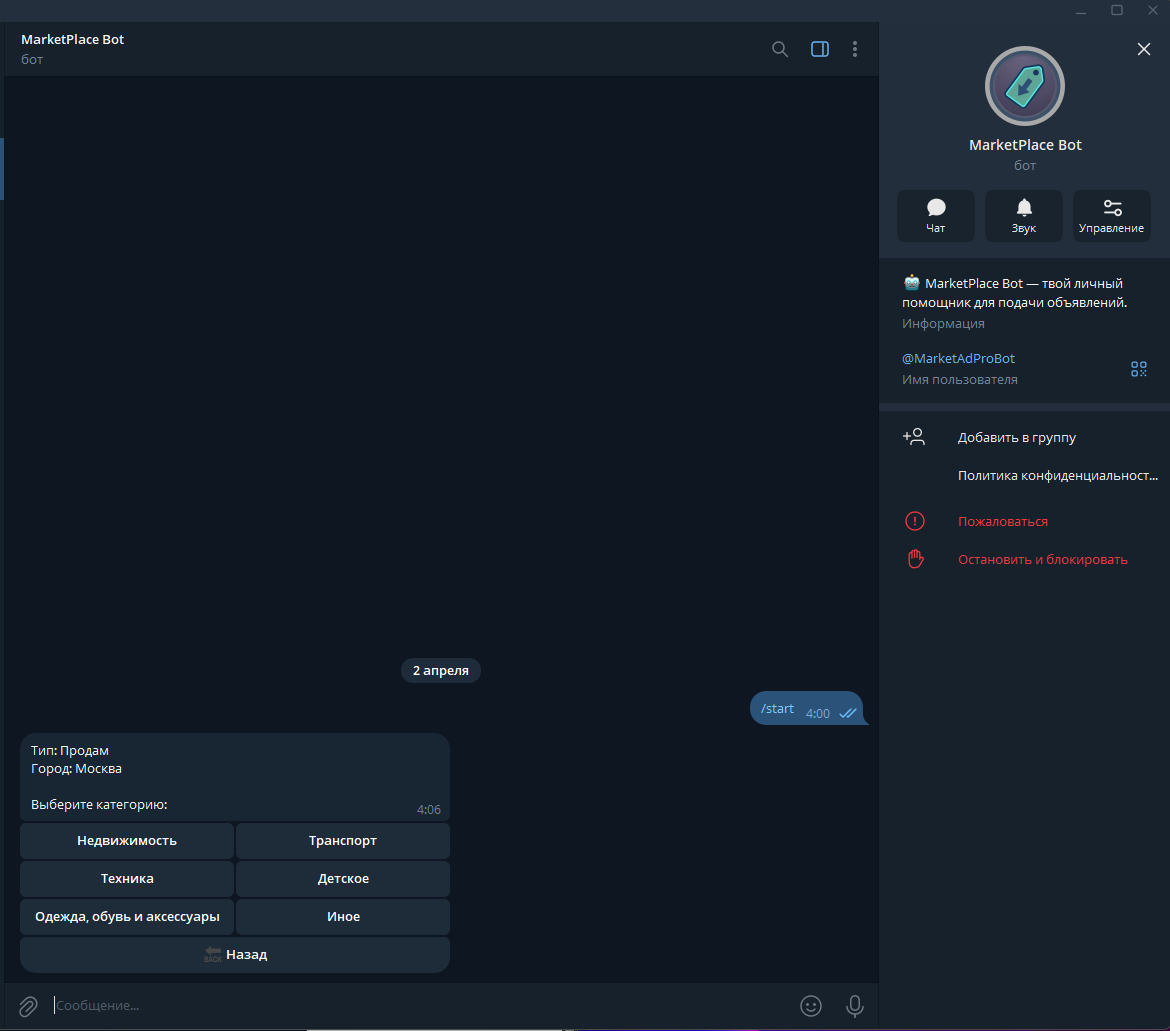Toggle the right info side panel

[819, 49]
